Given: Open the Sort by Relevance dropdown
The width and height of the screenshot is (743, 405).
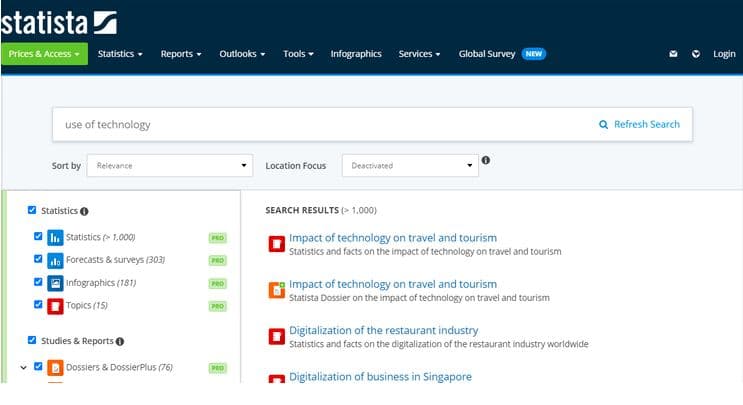Looking at the screenshot, I should pyautogui.click(x=170, y=165).
